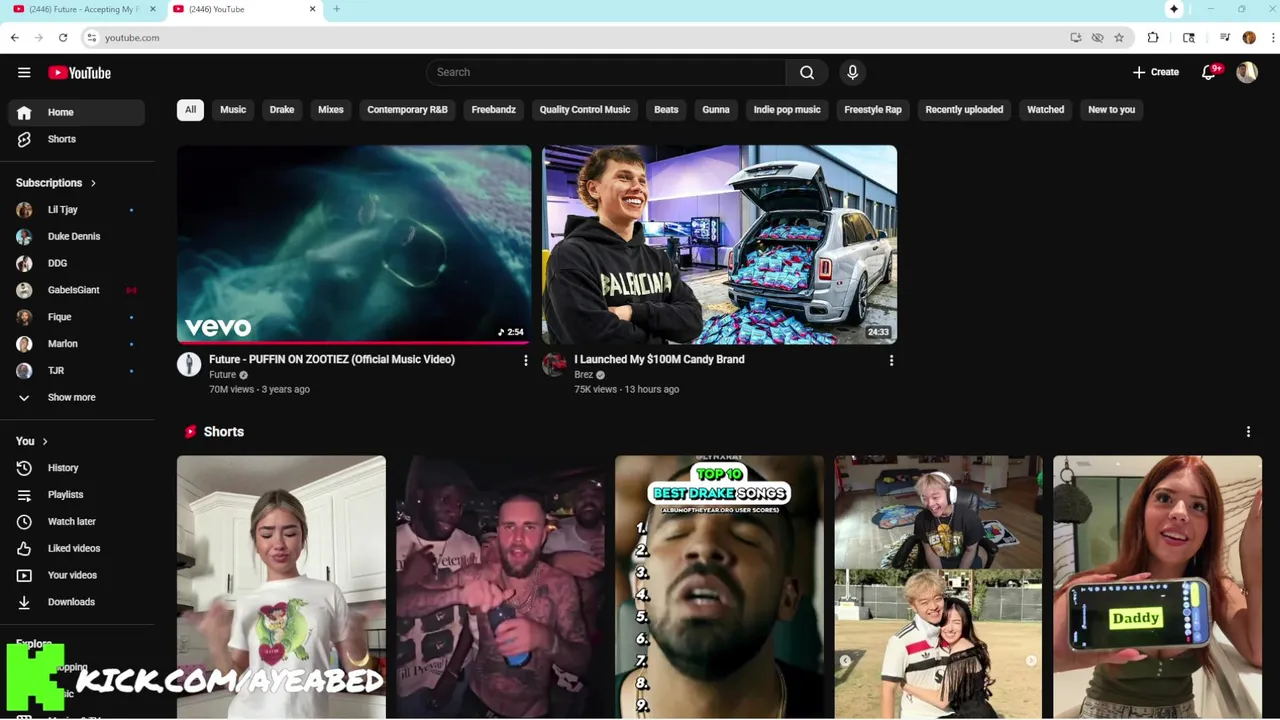Image resolution: width=1280 pixels, height=720 pixels.
Task: Select the Quality Control Music chip
Action: [585, 110]
